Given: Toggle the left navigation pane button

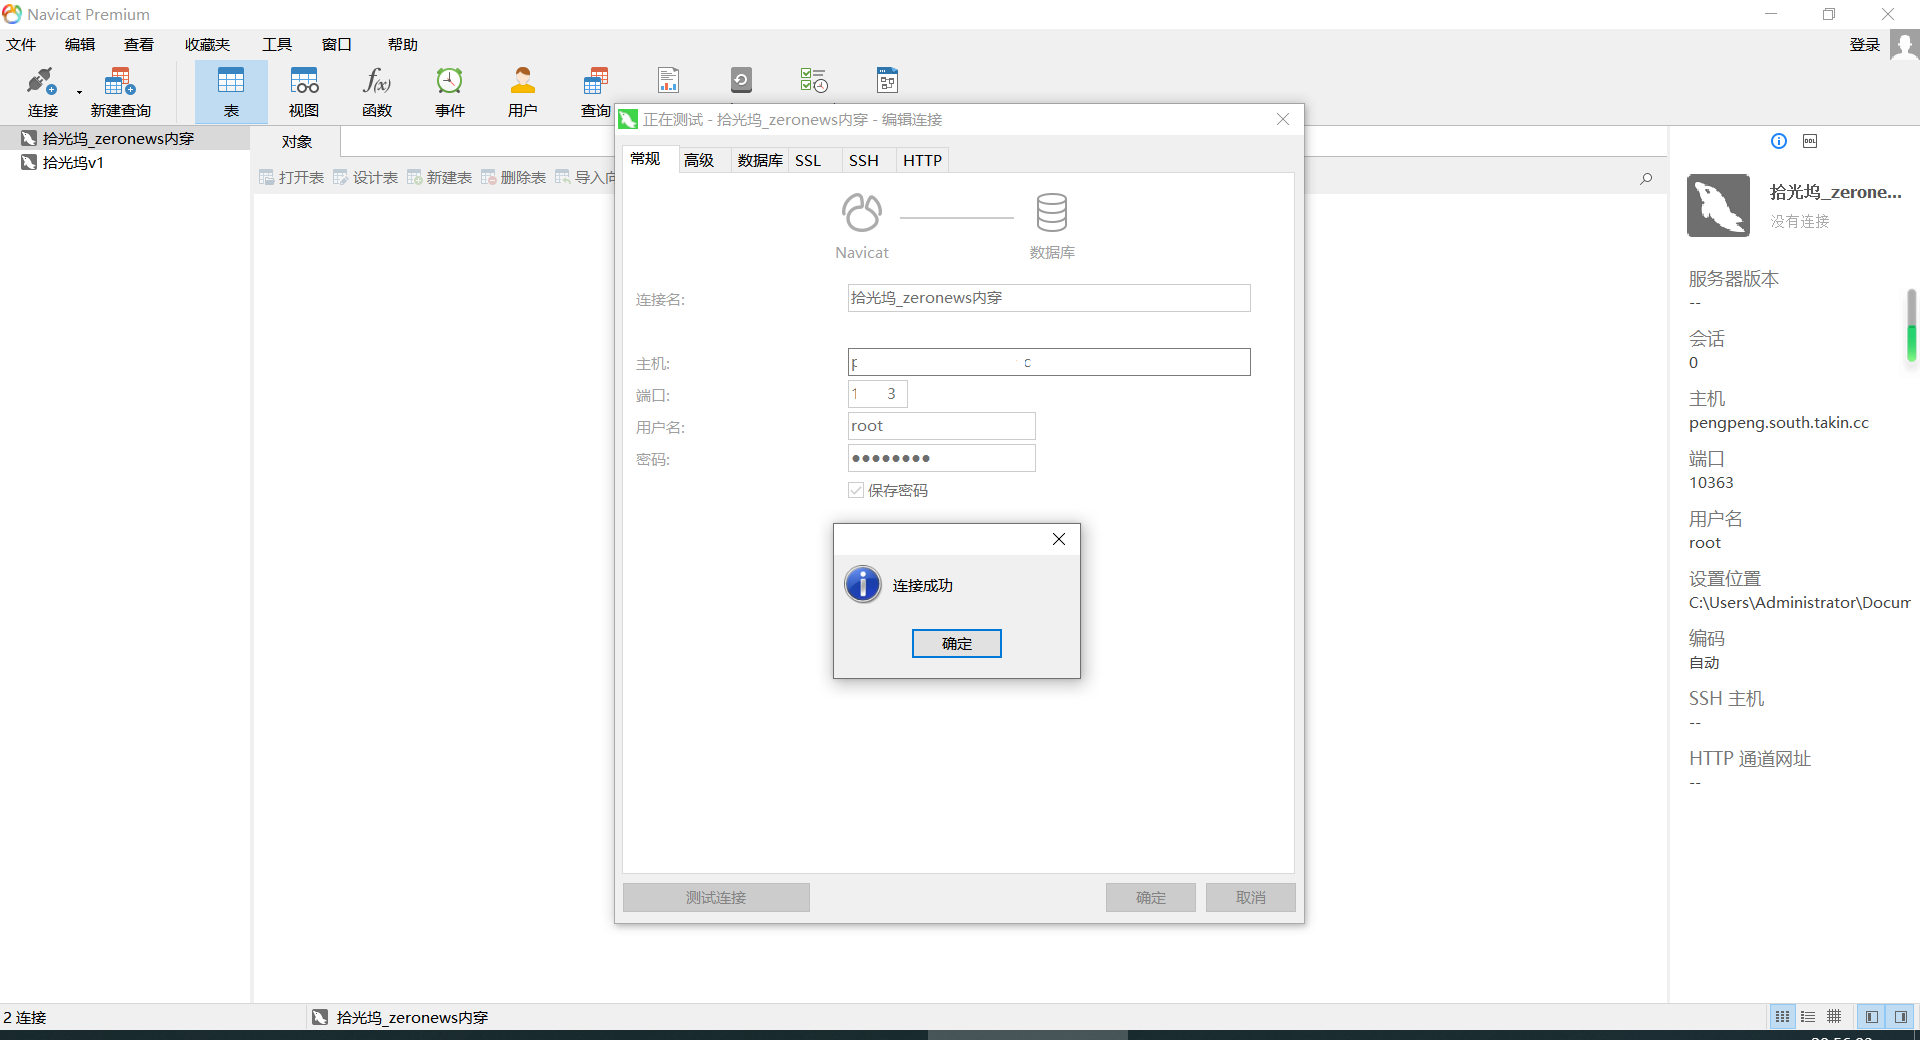Looking at the screenshot, I should [1872, 1017].
